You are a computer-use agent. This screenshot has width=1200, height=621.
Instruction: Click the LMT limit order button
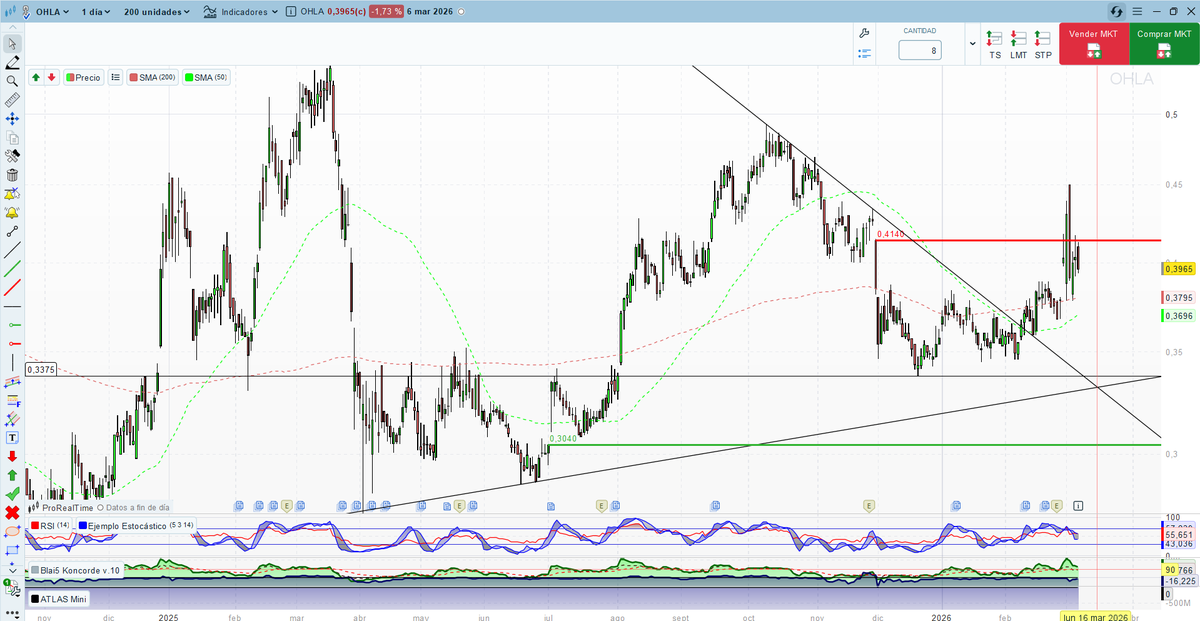tap(1019, 45)
